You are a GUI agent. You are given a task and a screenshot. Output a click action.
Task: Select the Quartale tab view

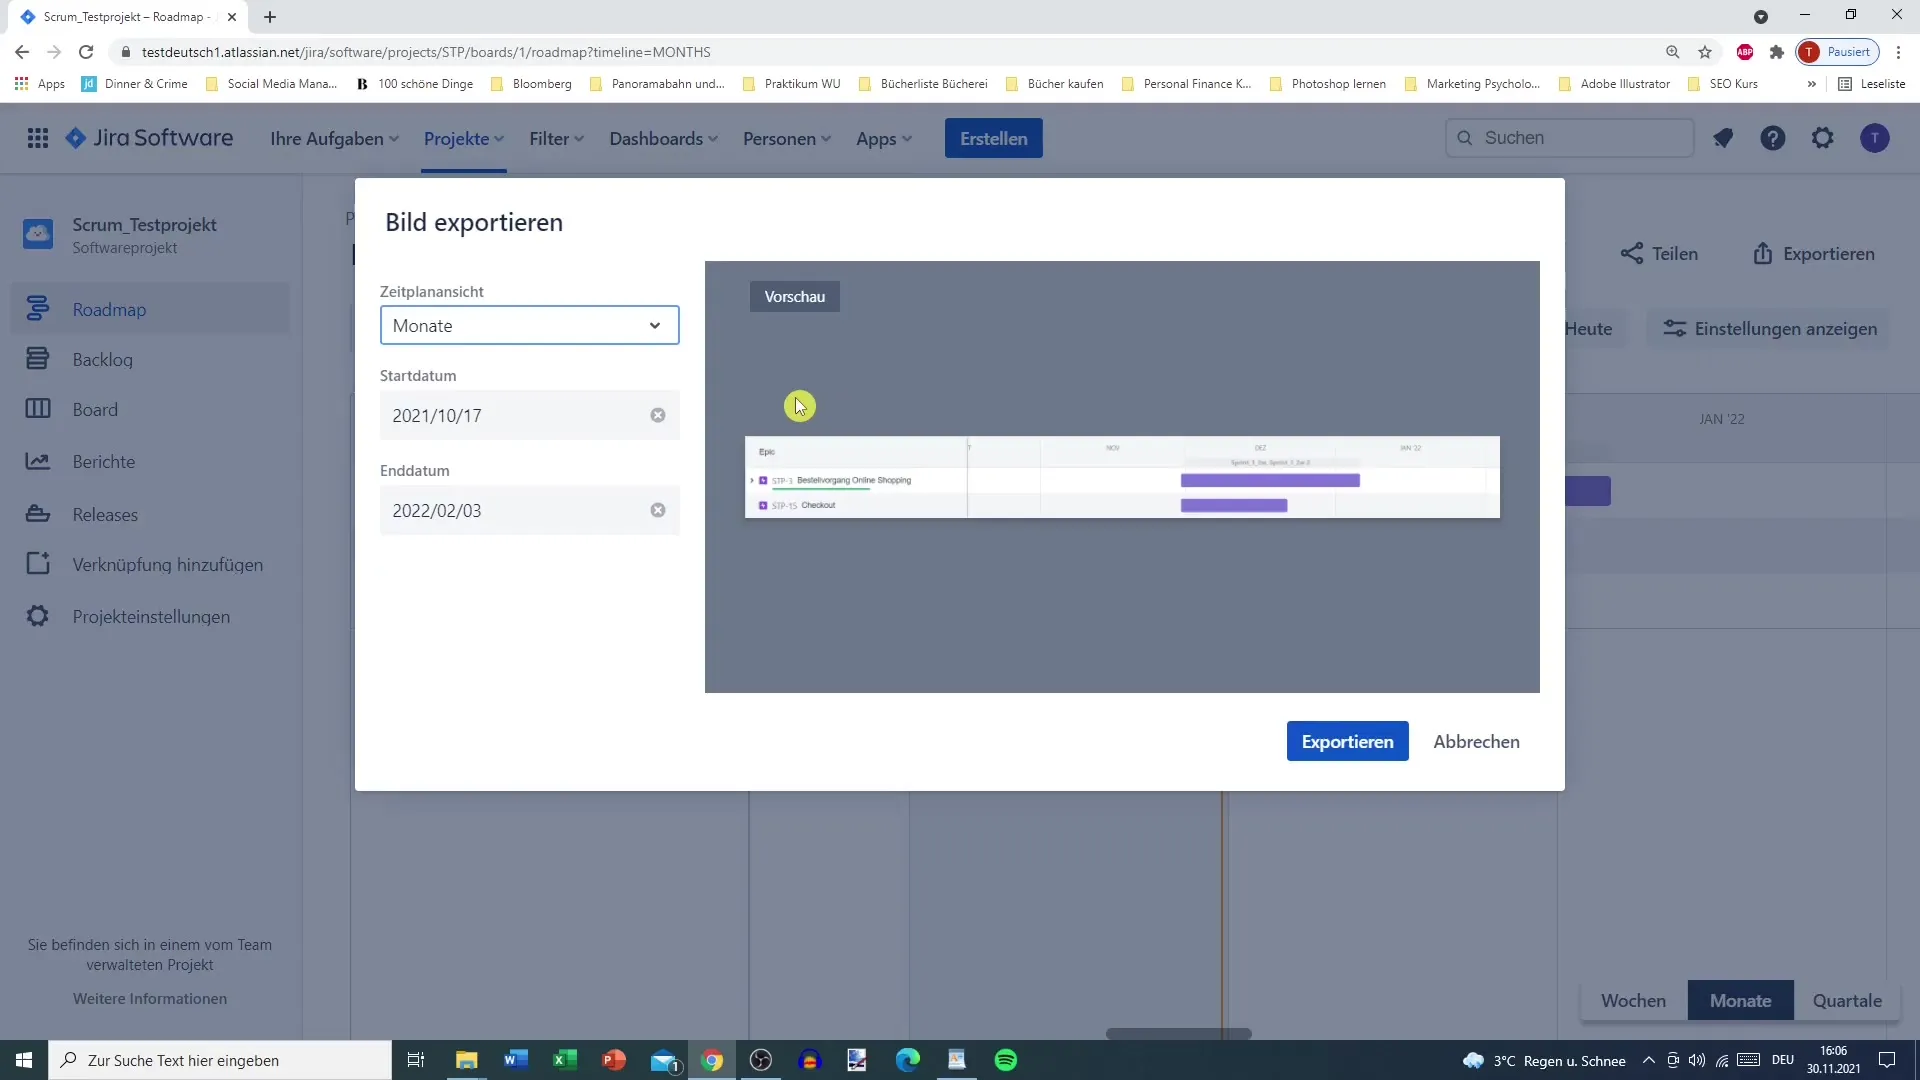(1847, 1000)
